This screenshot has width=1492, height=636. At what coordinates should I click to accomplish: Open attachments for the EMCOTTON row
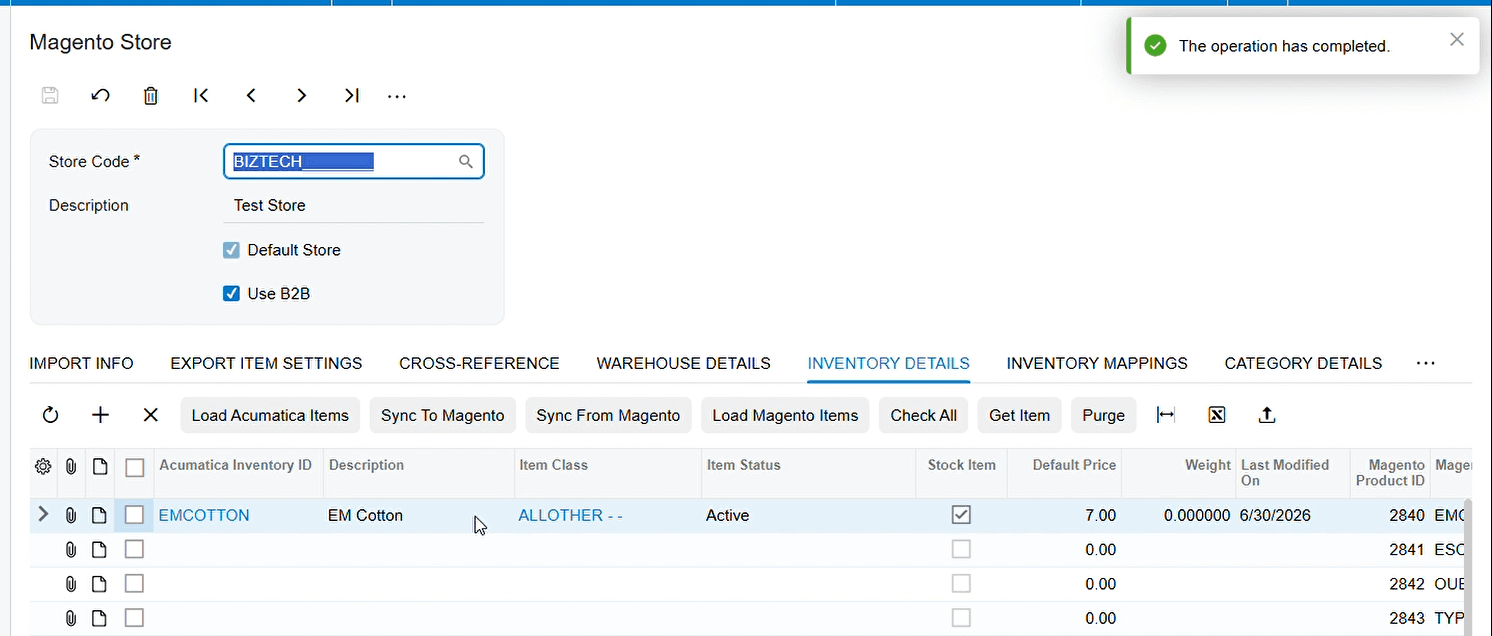point(71,516)
